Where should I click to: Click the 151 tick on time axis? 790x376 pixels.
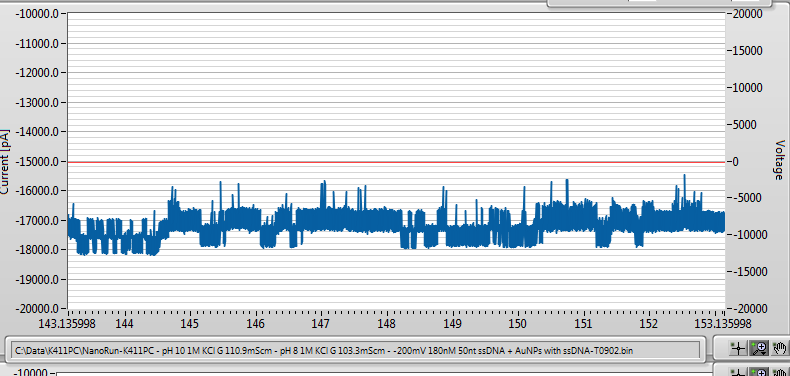(x=583, y=324)
